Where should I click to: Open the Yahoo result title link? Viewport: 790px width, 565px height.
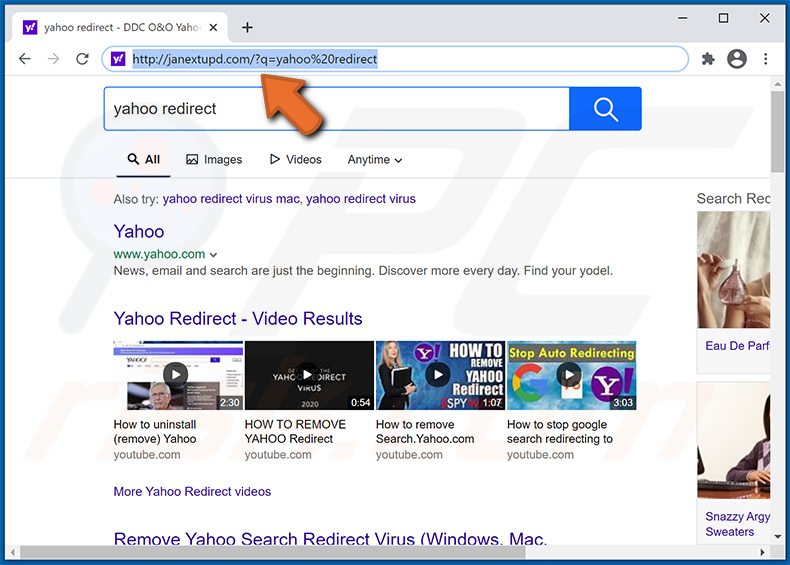click(139, 231)
